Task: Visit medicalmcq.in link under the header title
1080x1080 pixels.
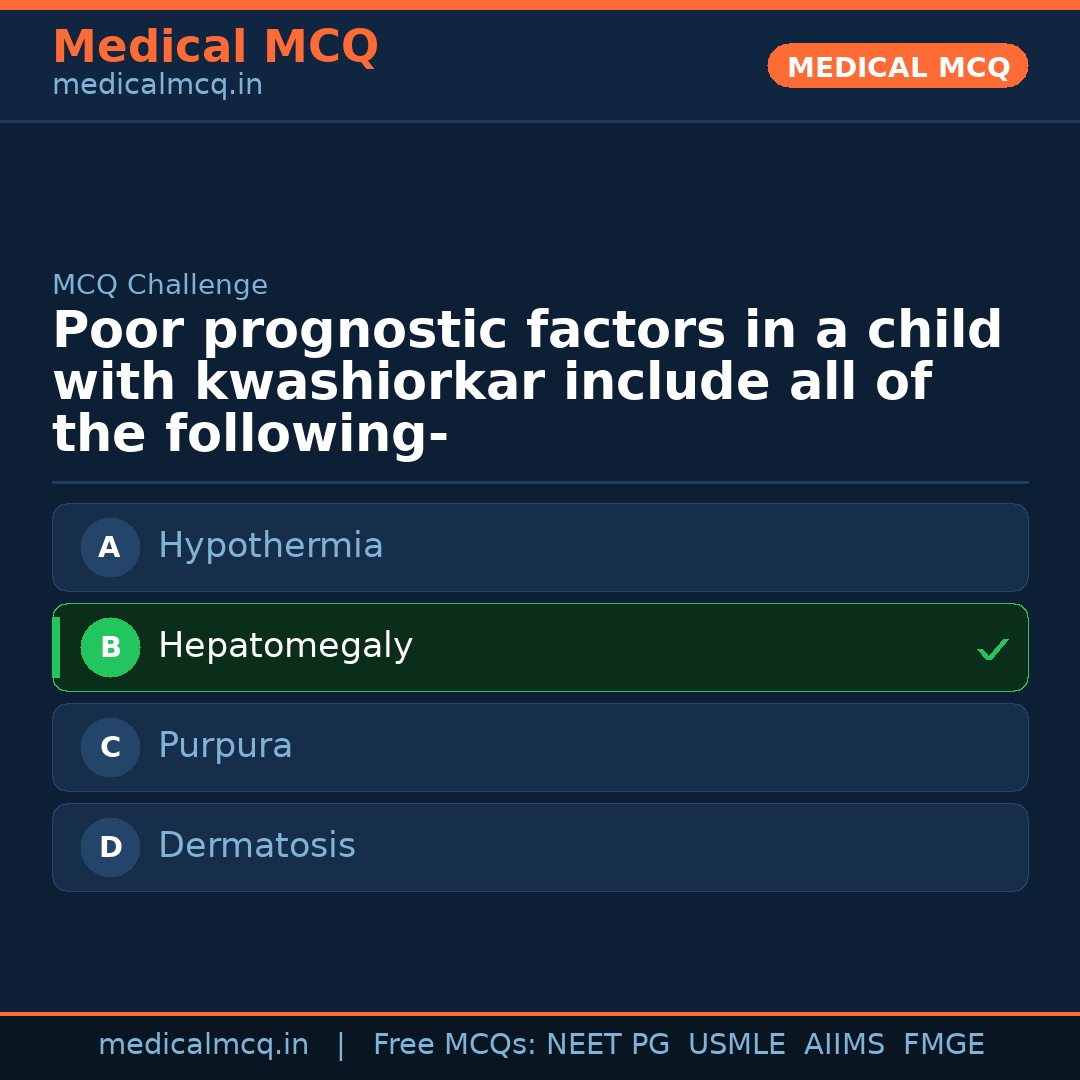Action: pyautogui.click(x=157, y=86)
